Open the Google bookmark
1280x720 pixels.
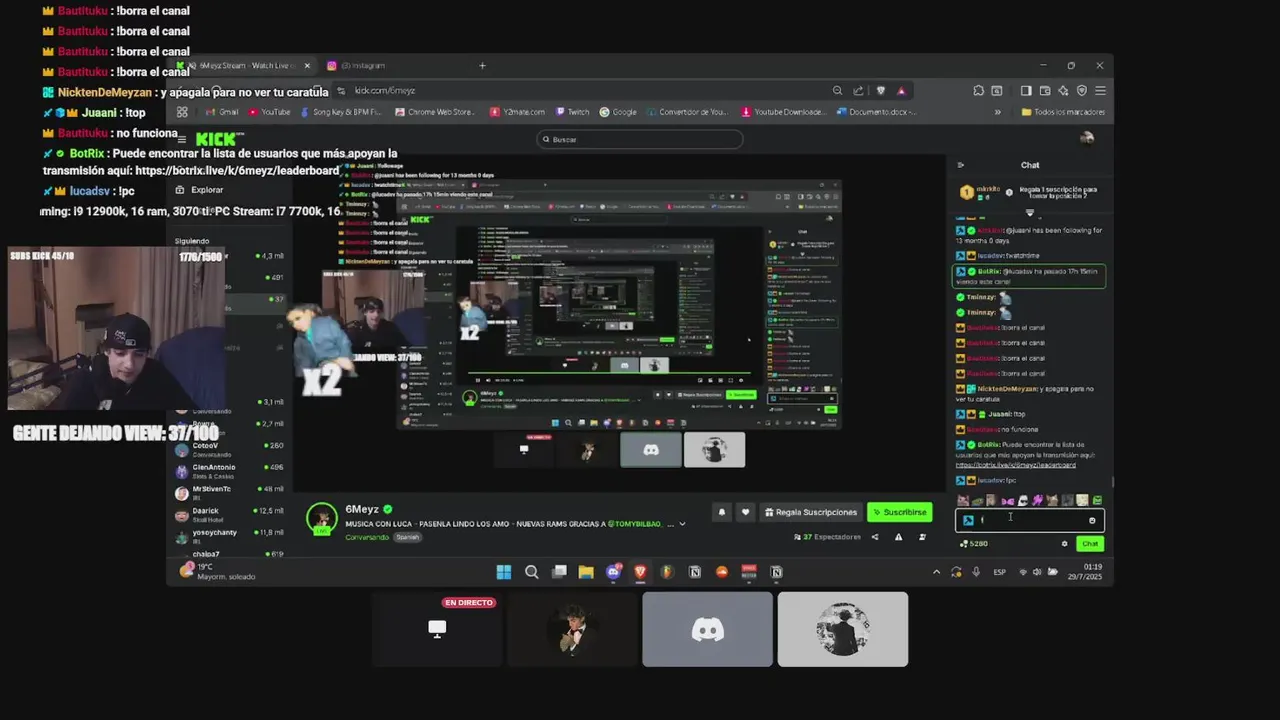[x=619, y=112]
